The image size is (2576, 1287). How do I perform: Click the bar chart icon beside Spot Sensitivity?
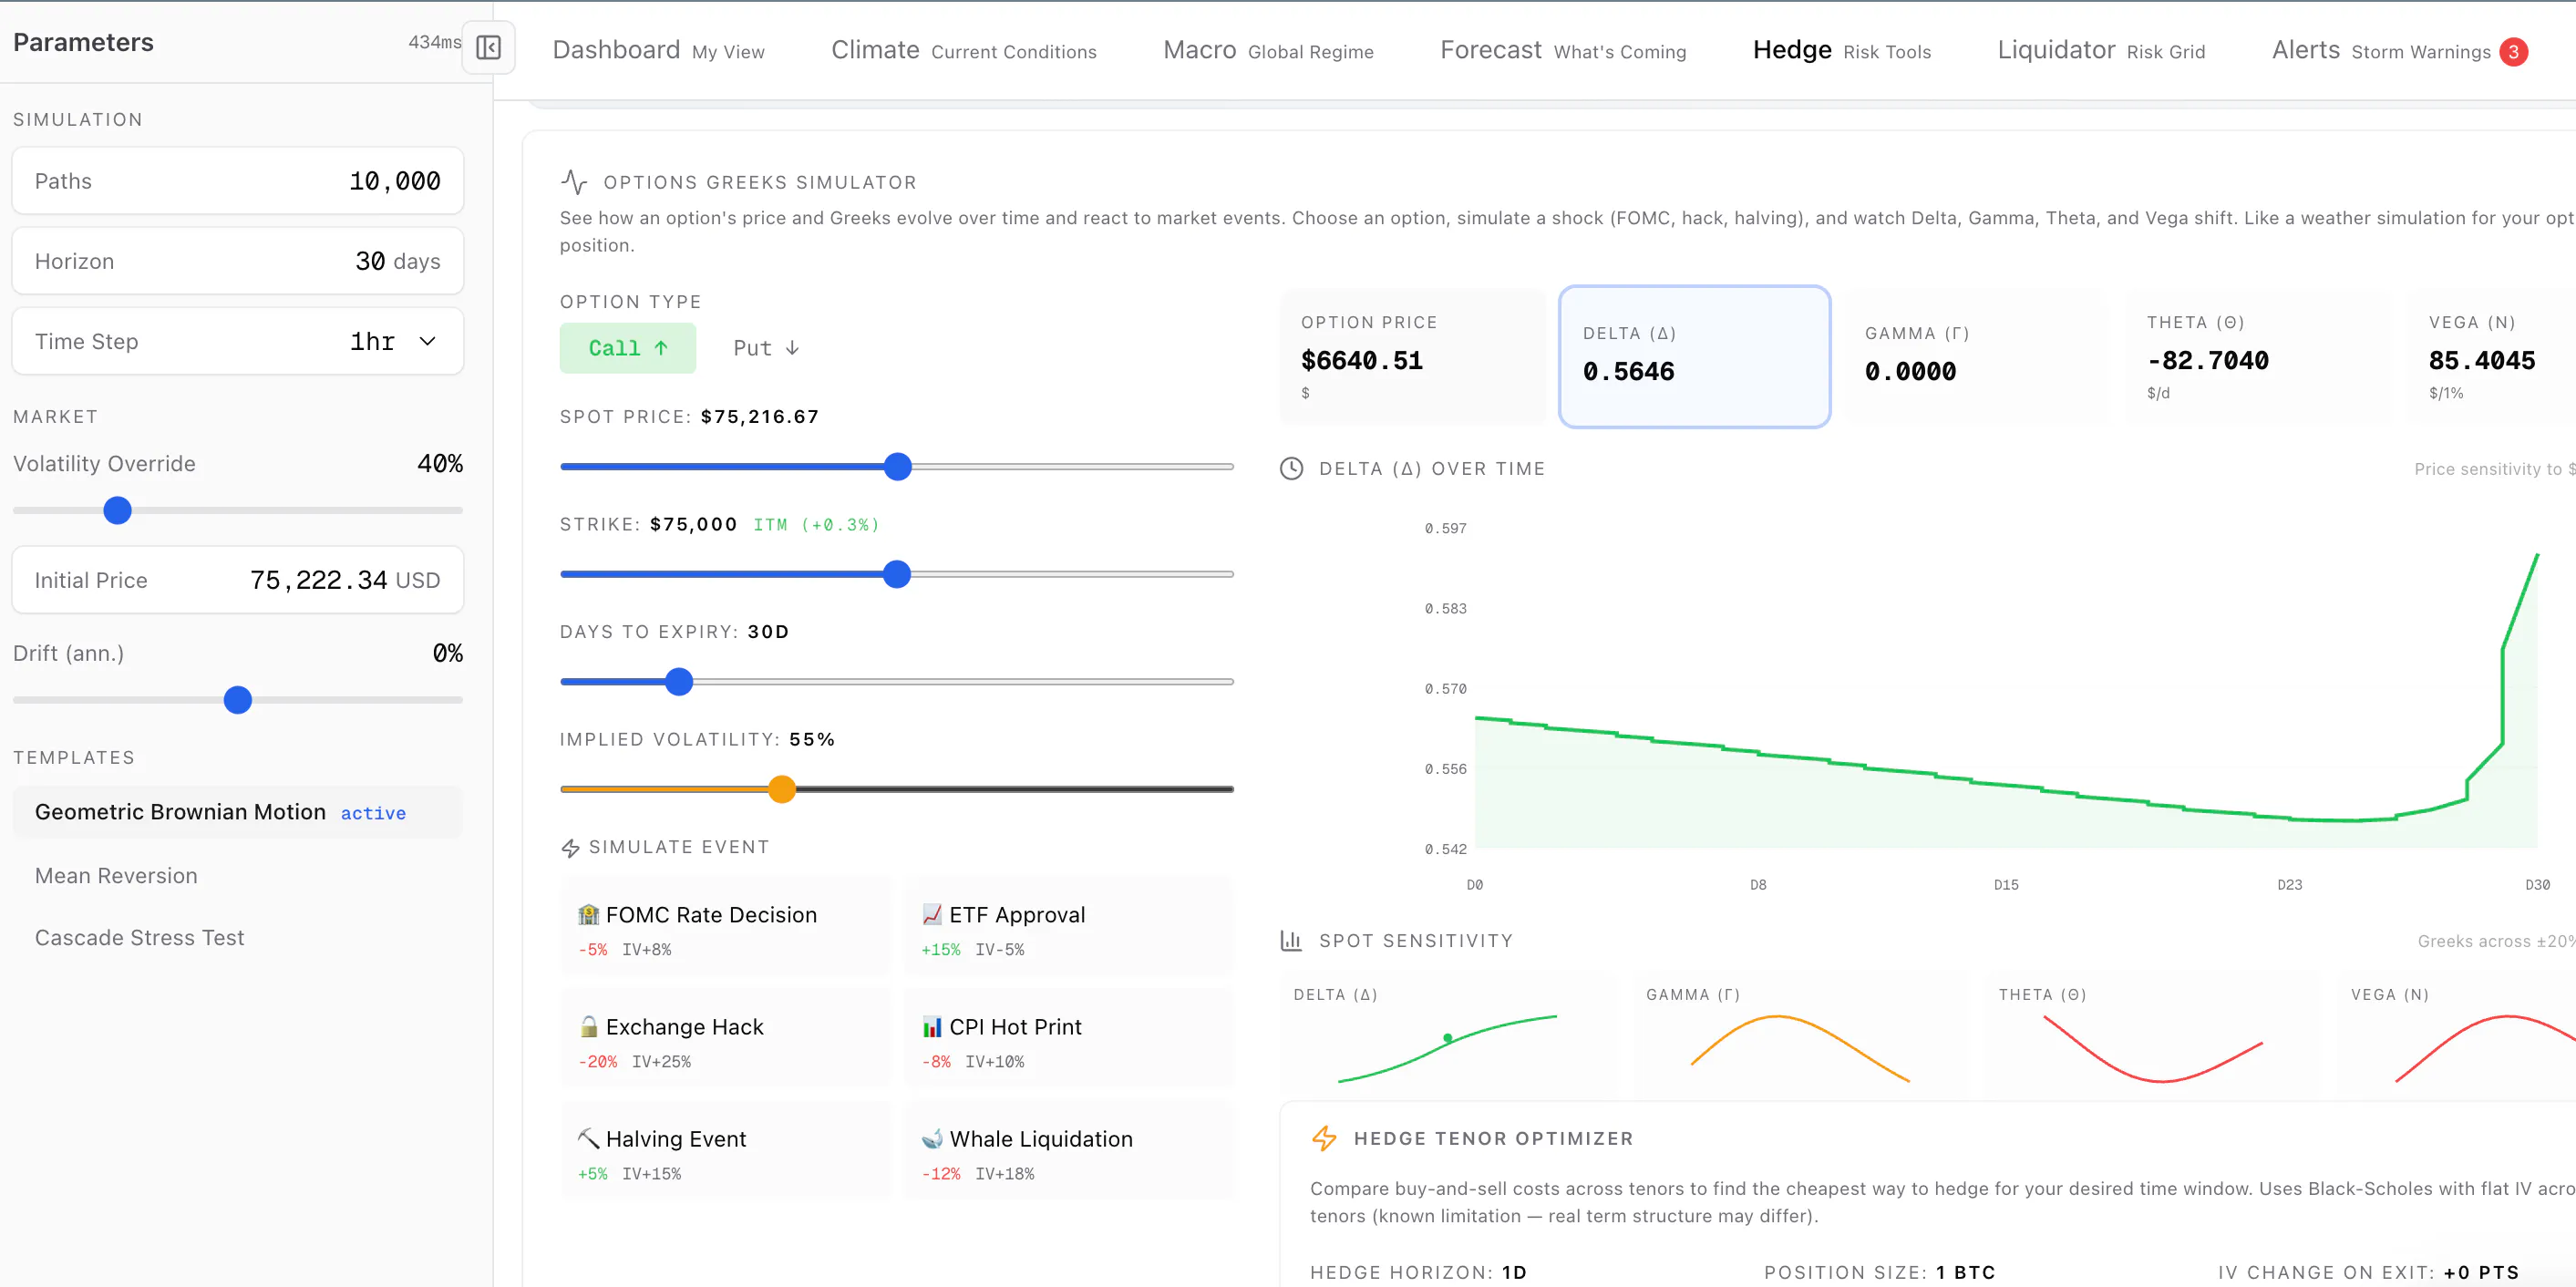[x=1291, y=940]
